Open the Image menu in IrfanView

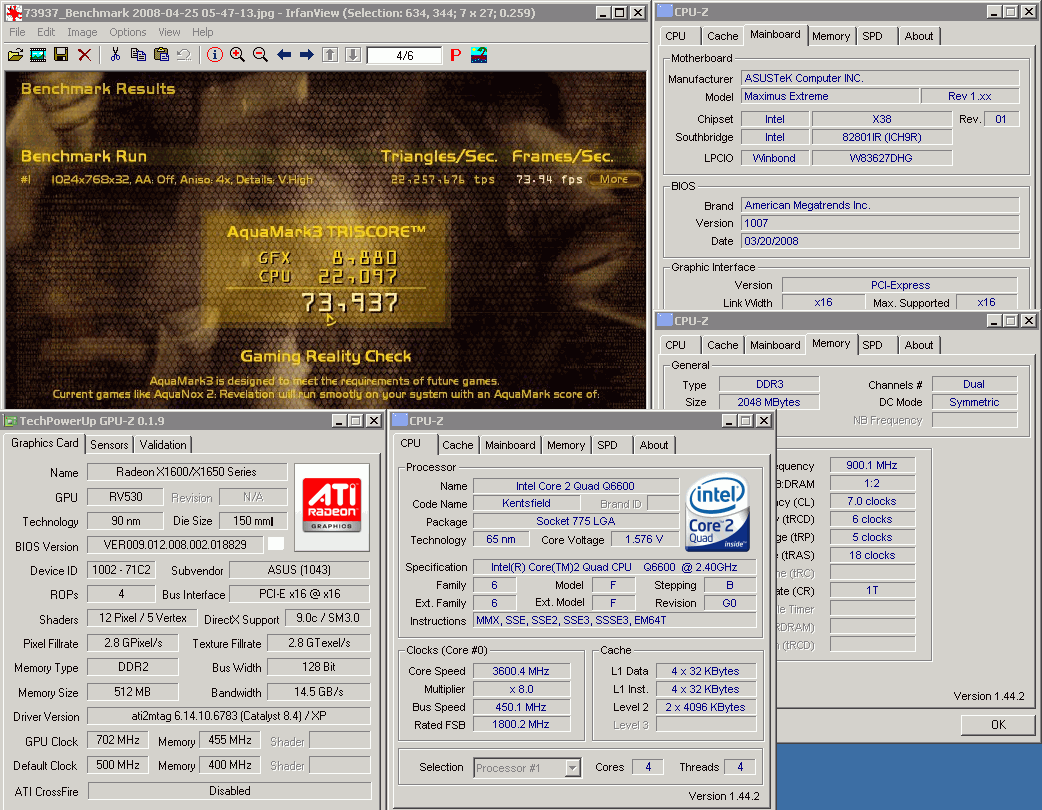(x=82, y=32)
